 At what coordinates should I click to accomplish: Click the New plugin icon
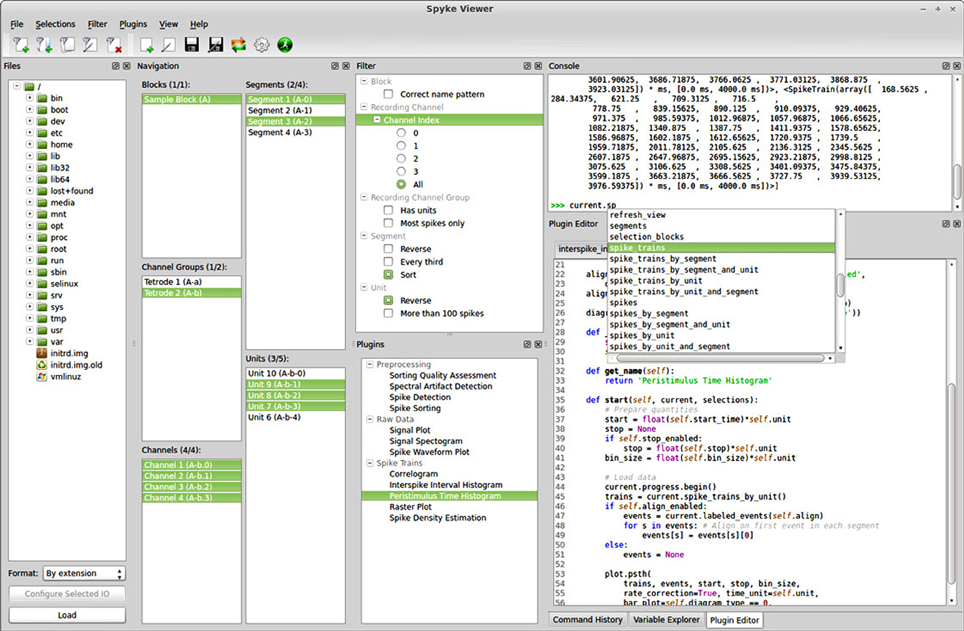[x=146, y=45]
